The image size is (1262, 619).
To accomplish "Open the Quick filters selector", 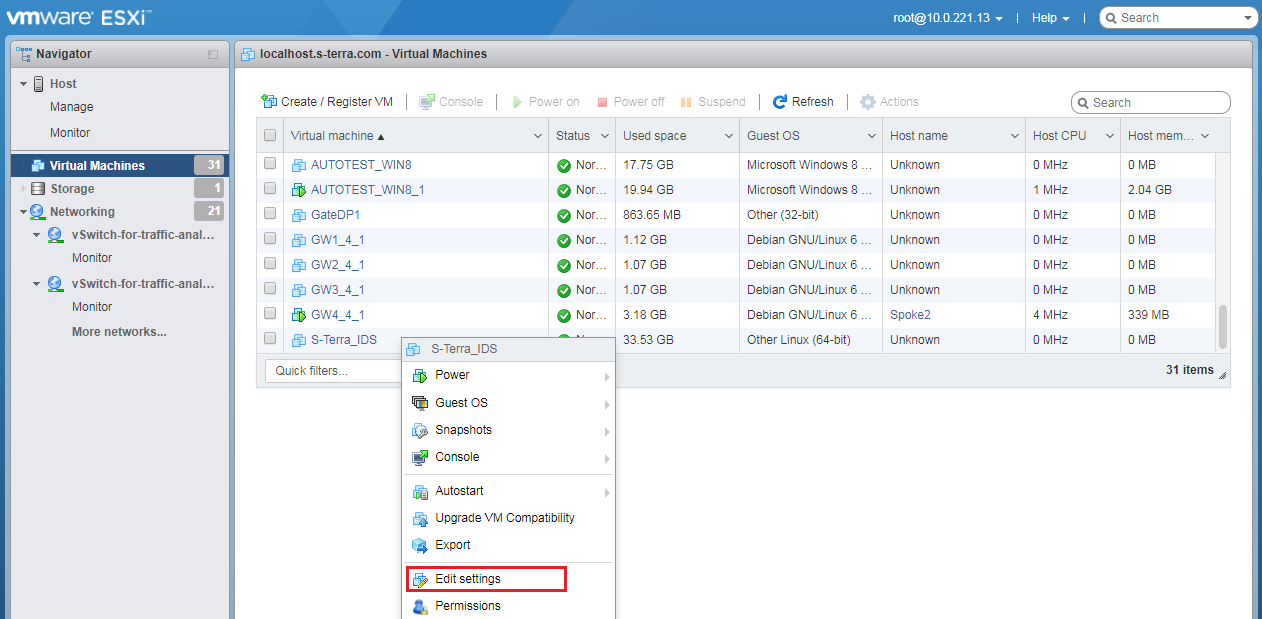I will point(335,371).
